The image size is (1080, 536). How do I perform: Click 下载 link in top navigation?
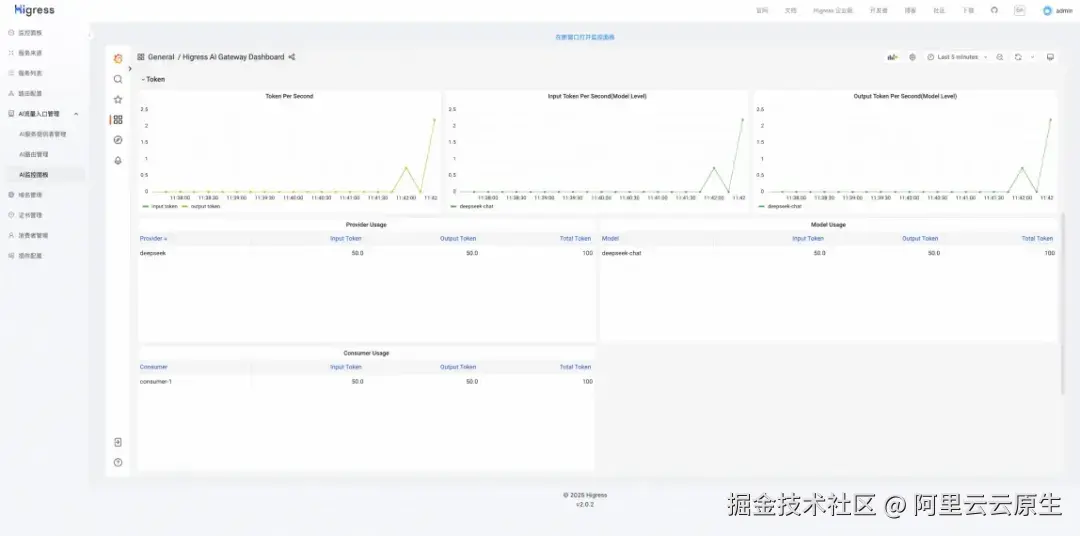point(968,11)
